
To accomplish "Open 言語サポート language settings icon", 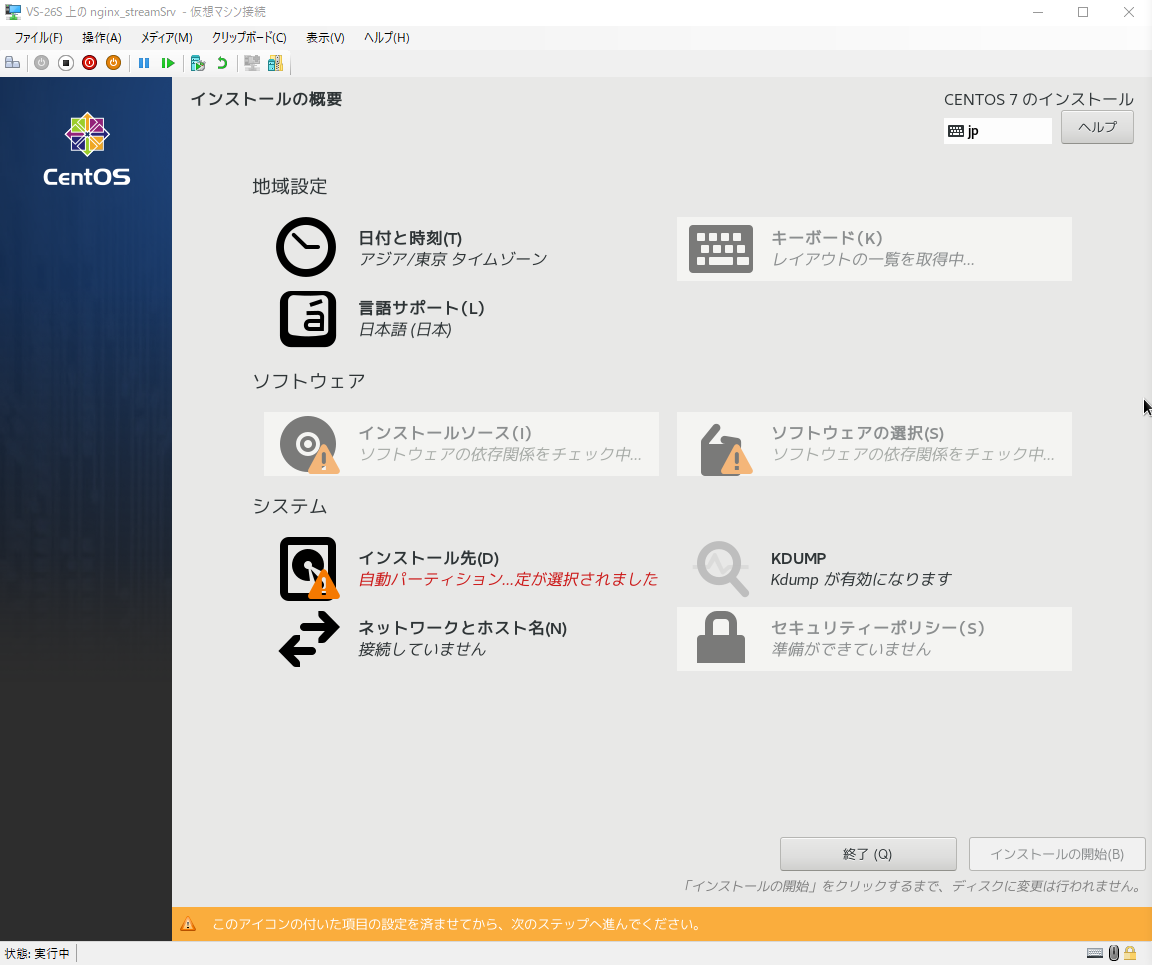I will (307, 319).
